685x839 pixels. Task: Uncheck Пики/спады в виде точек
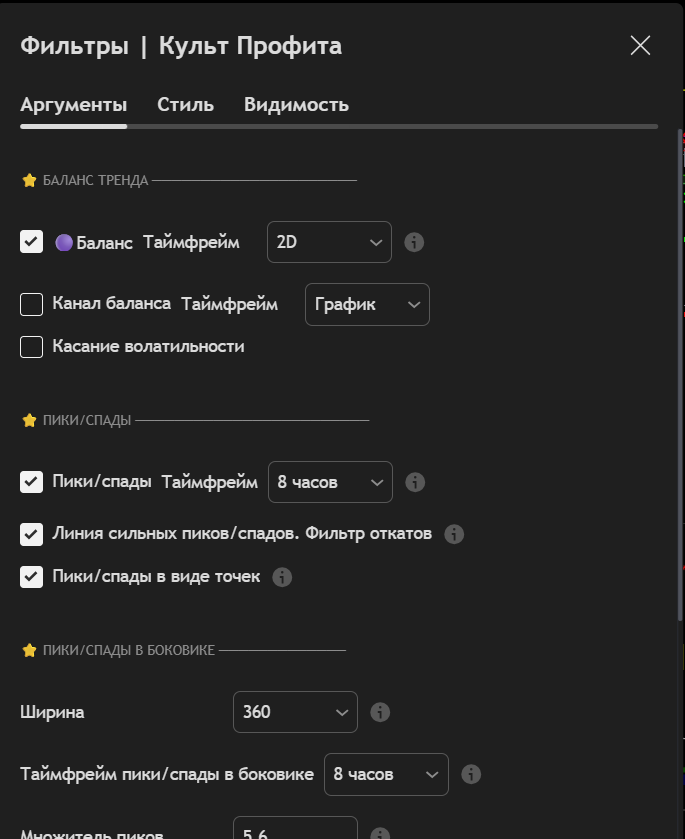pyautogui.click(x=32, y=577)
